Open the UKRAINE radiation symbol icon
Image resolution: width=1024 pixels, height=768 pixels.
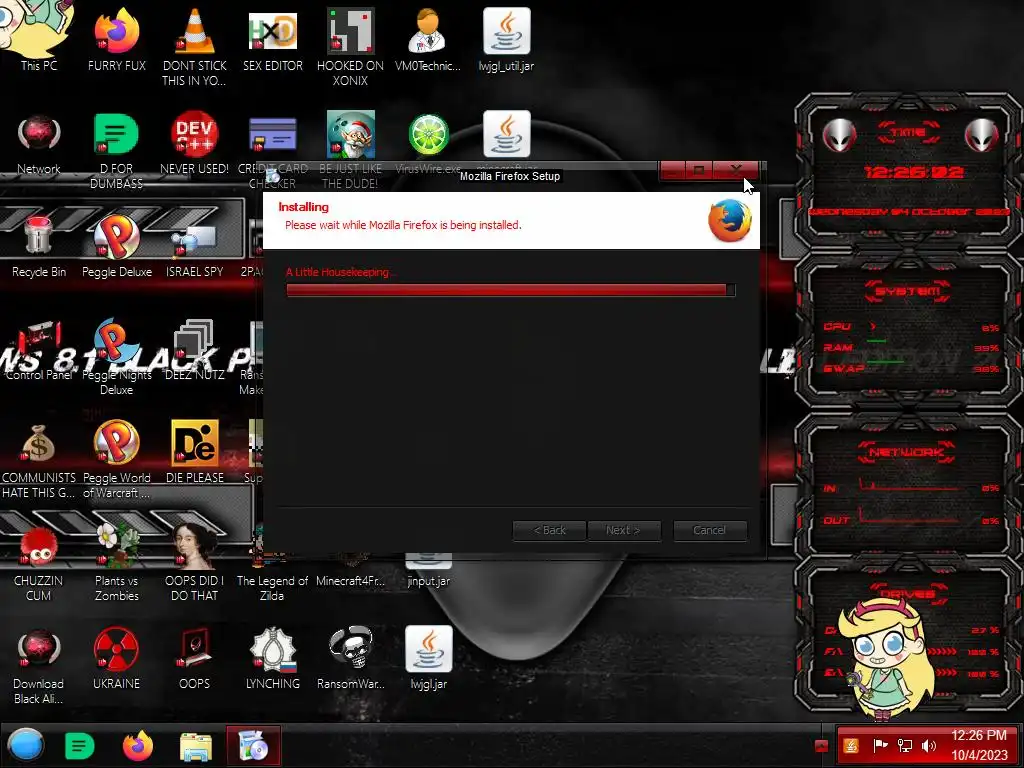coord(116,656)
